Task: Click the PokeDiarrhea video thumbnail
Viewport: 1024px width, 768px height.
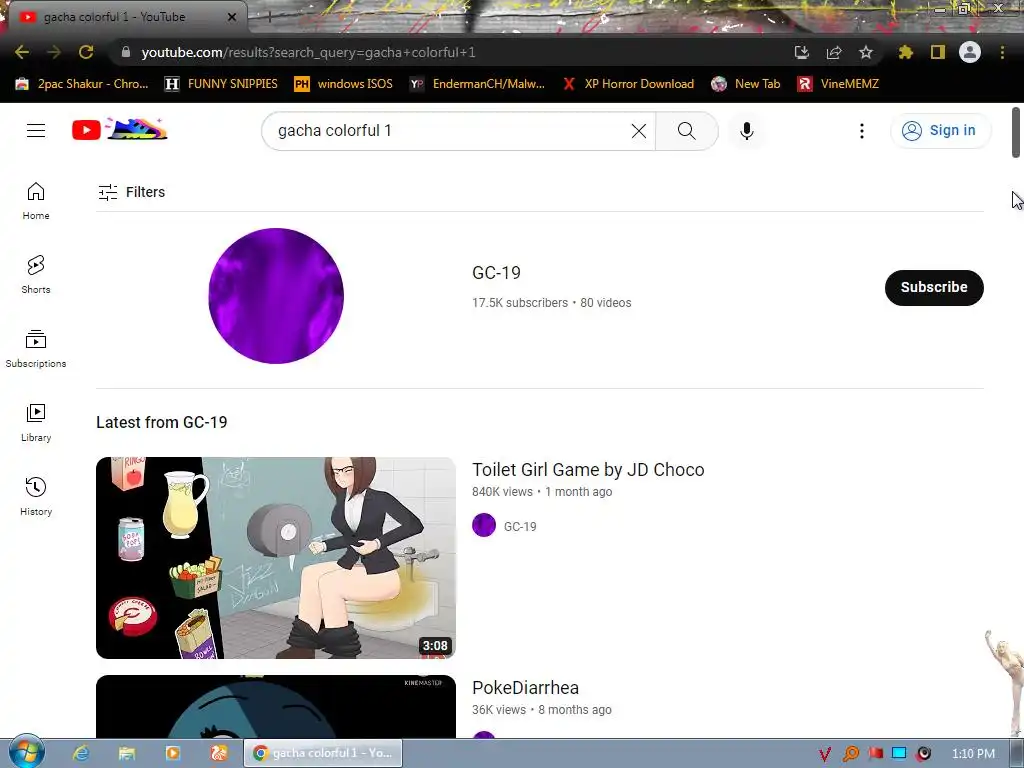Action: pyautogui.click(x=276, y=707)
